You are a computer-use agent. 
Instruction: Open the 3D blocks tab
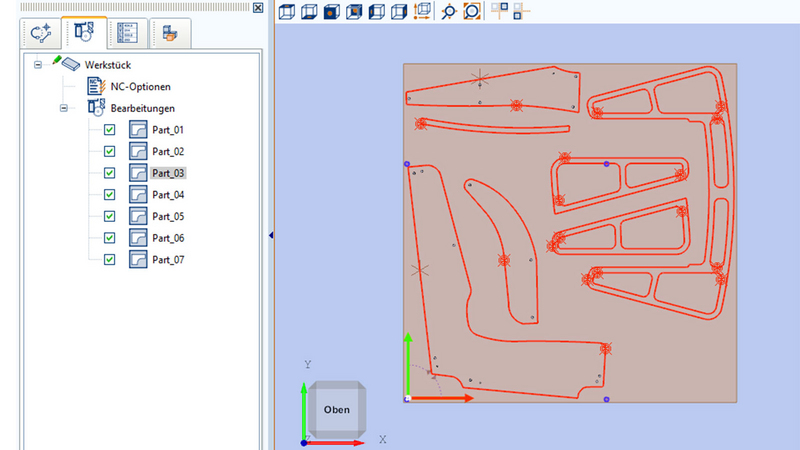click(x=169, y=33)
